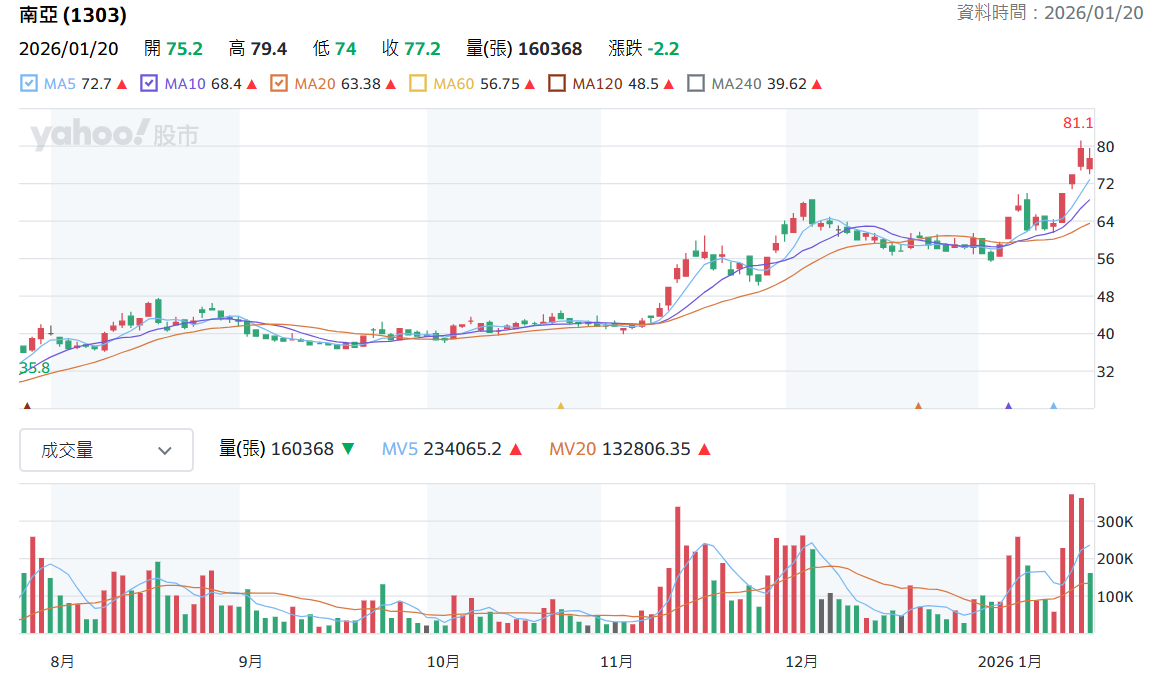Check the MA240 moving average box
1163x676 pixels.
tap(696, 84)
